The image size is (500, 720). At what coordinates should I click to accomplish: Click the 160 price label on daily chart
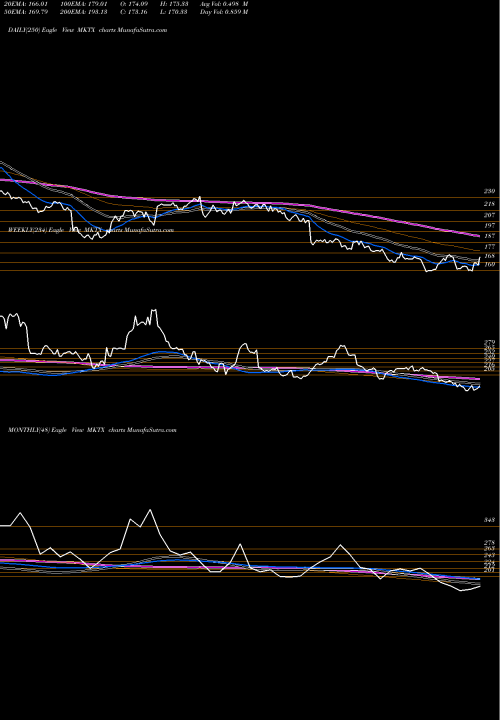point(489,264)
